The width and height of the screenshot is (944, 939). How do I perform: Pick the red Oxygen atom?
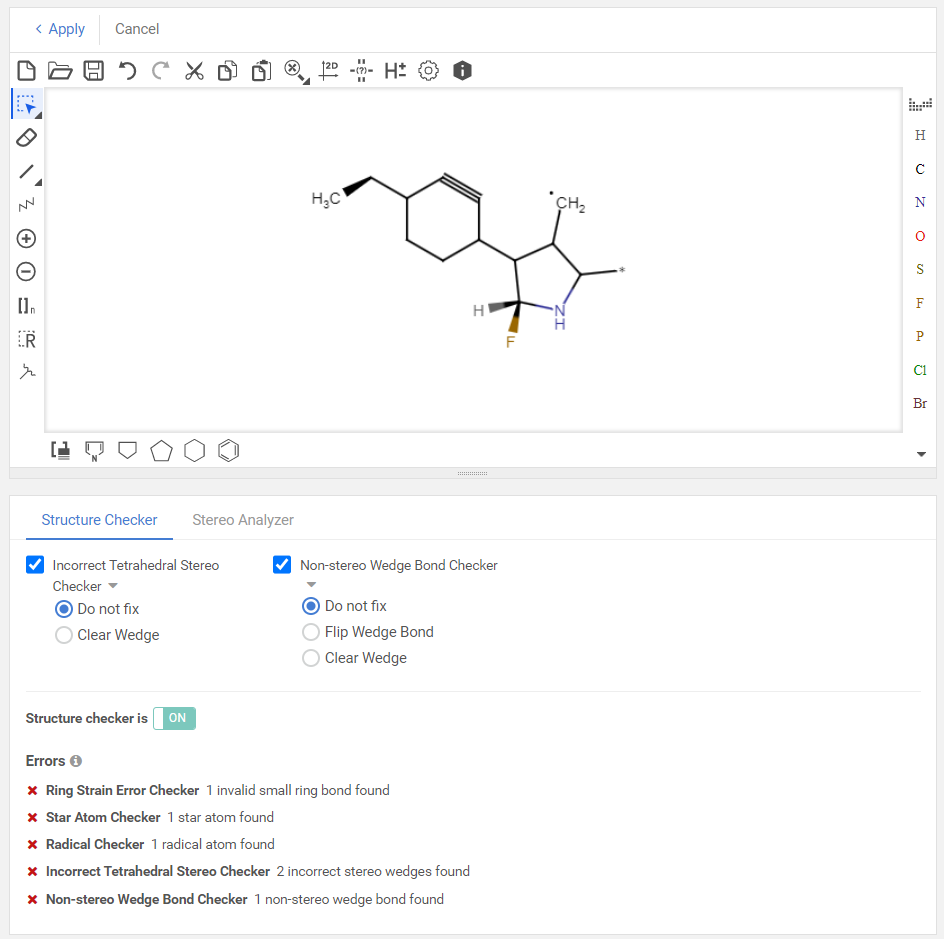coord(920,236)
